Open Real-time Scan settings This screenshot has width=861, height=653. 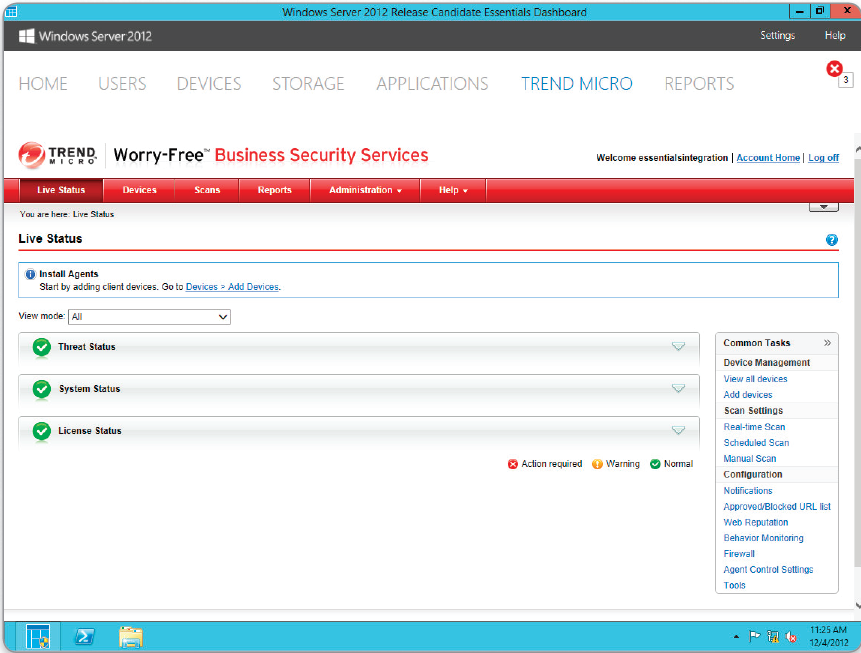point(754,427)
